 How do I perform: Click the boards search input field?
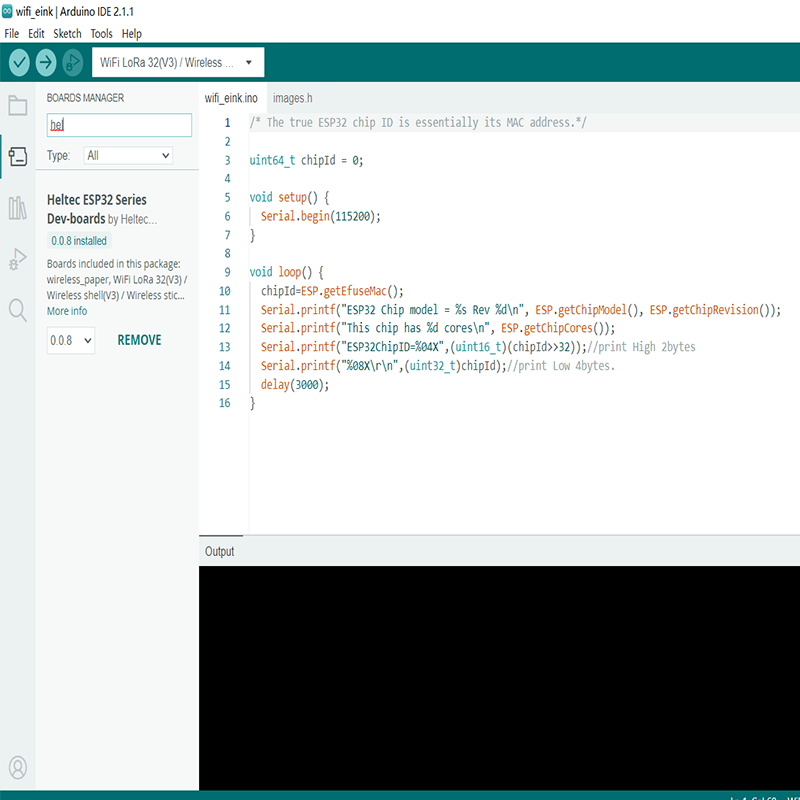(119, 125)
